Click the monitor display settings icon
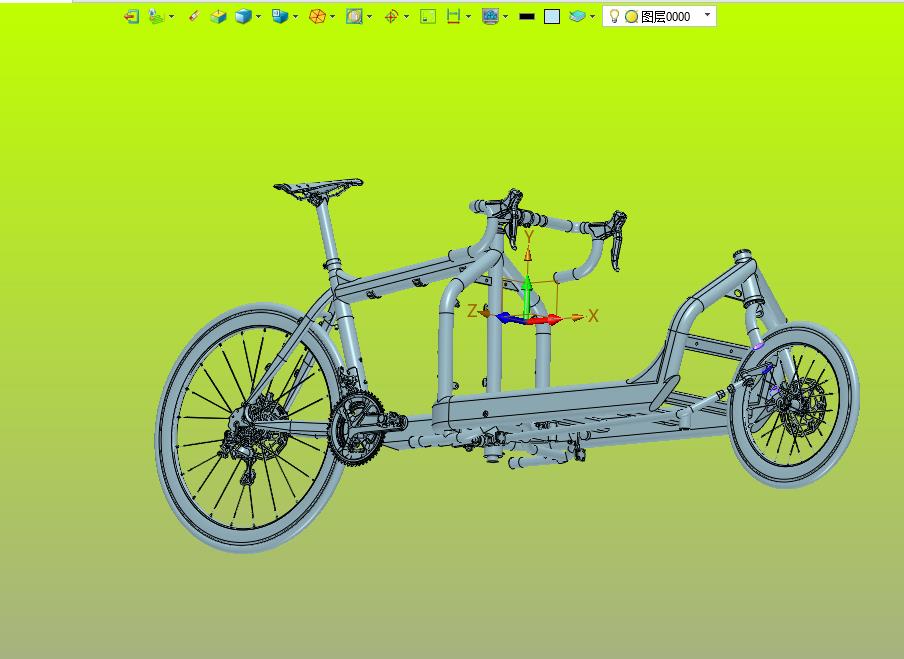 click(489, 16)
